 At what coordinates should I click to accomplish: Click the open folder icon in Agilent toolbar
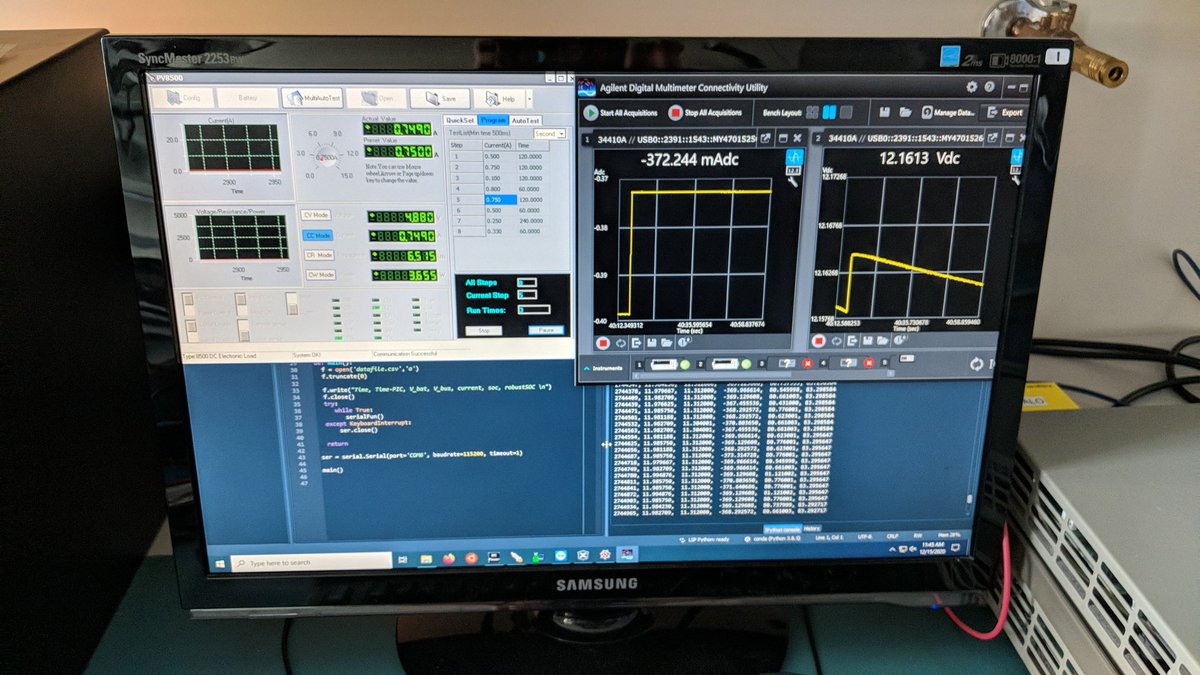coord(904,112)
